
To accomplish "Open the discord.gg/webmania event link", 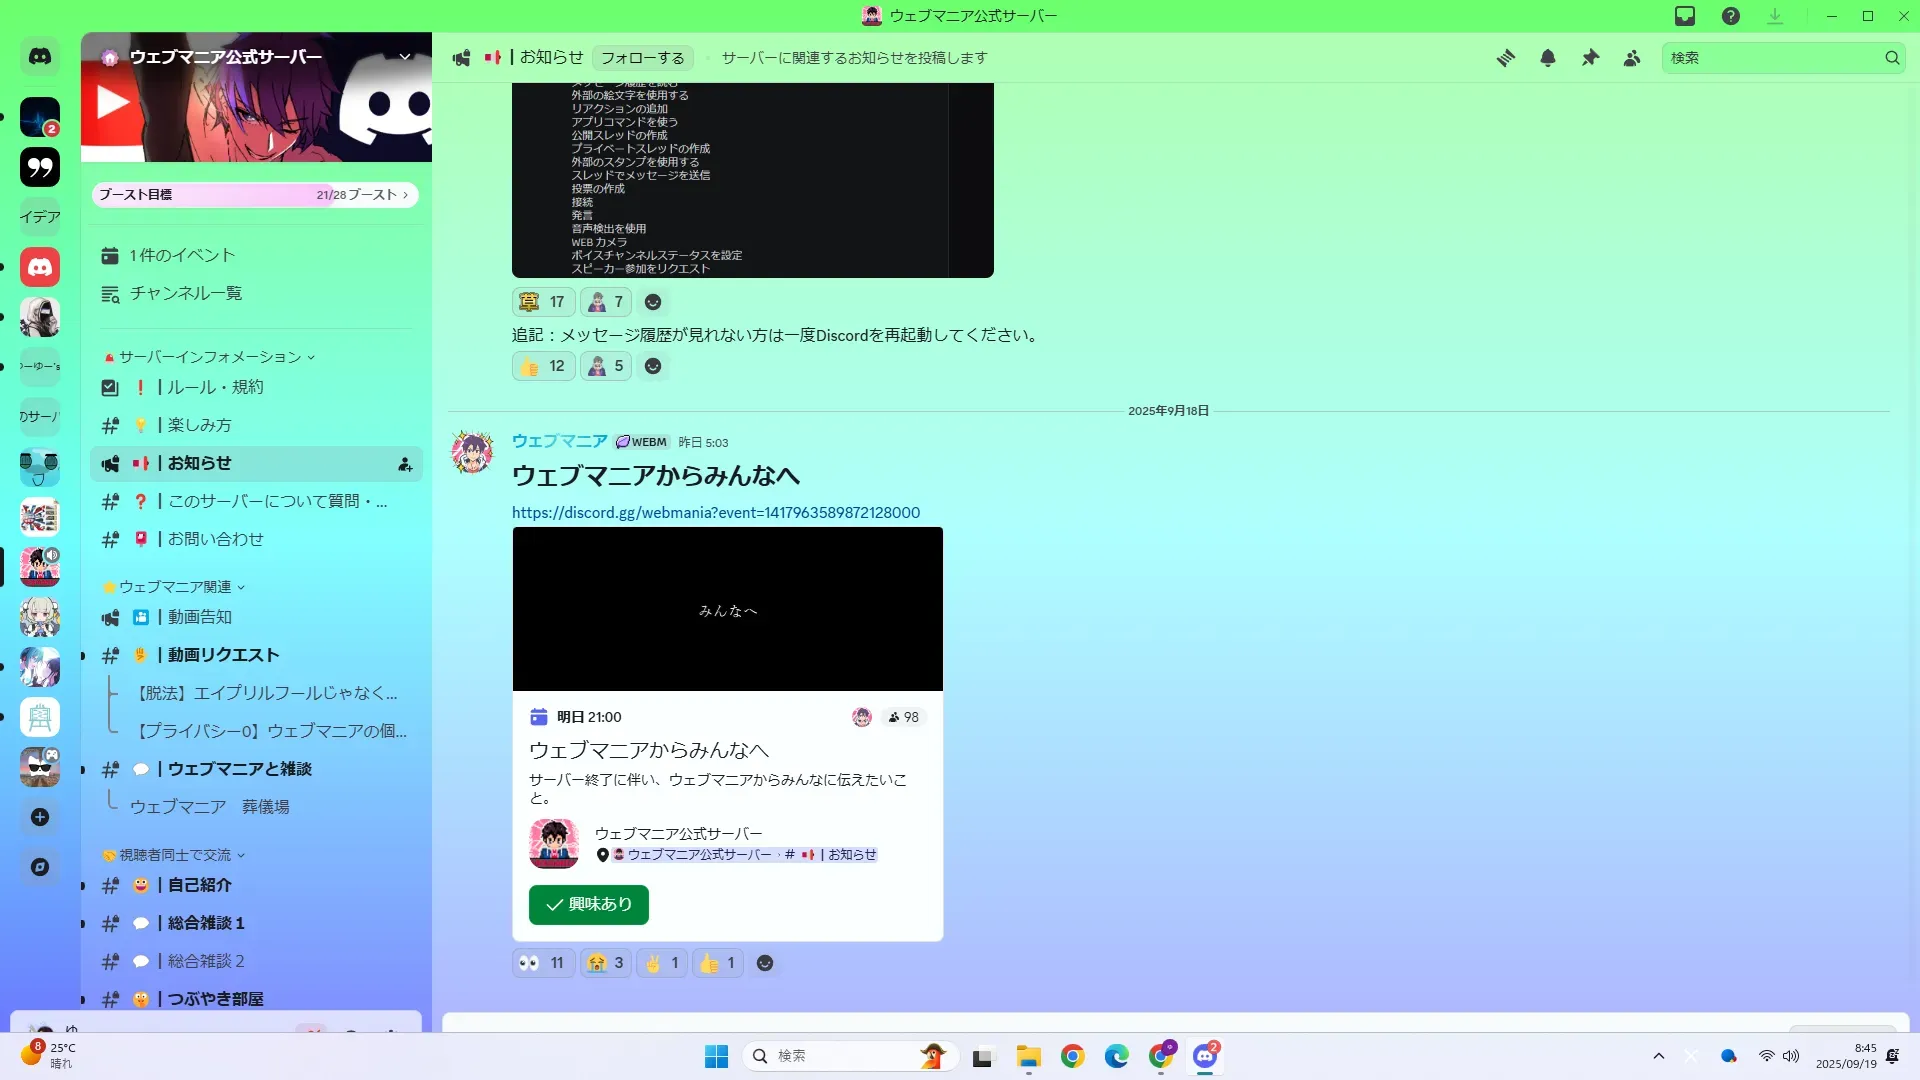I will [715, 512].
